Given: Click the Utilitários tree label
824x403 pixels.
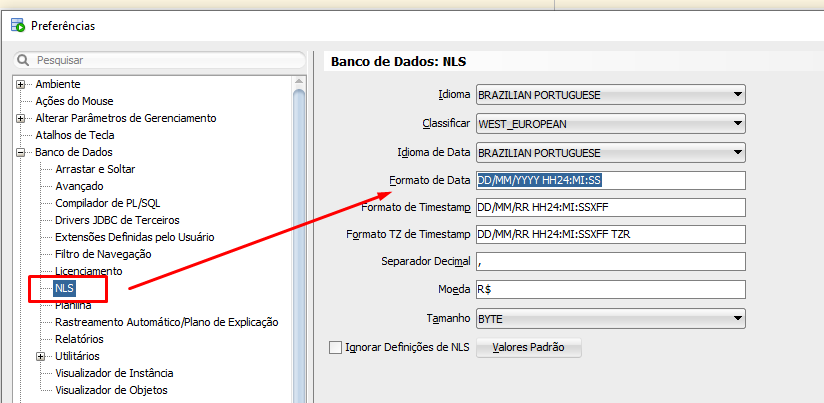Looking at the screenshot, I should point(77,356).
